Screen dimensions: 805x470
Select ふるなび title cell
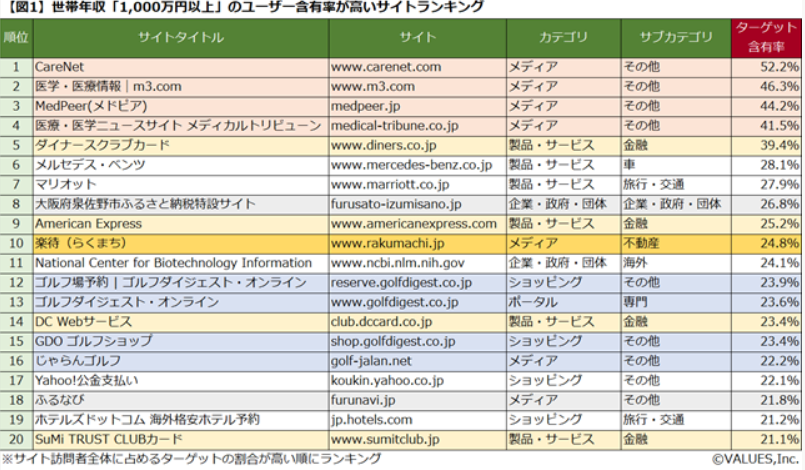[x=181, y=400]
